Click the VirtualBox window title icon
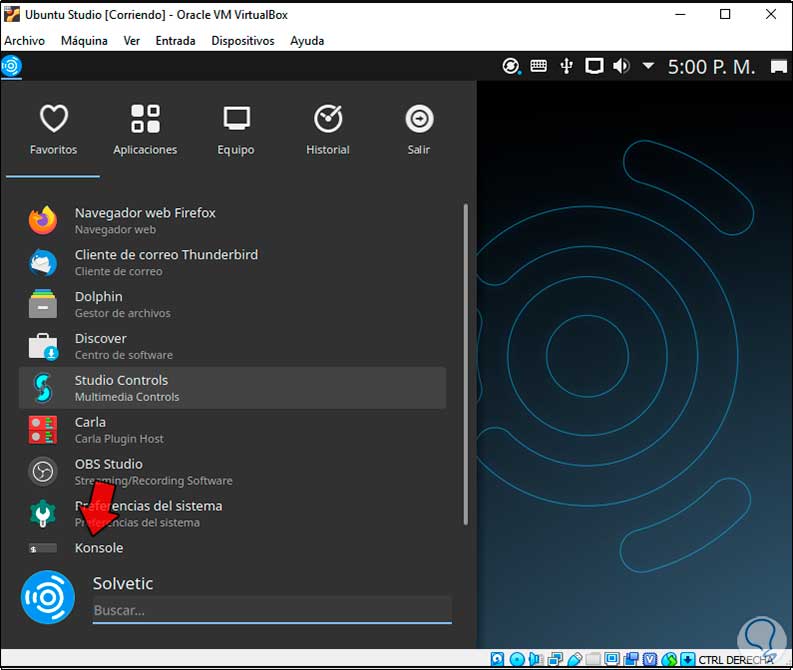Screen dimensions: 793x670 click(x=12, y=14)
